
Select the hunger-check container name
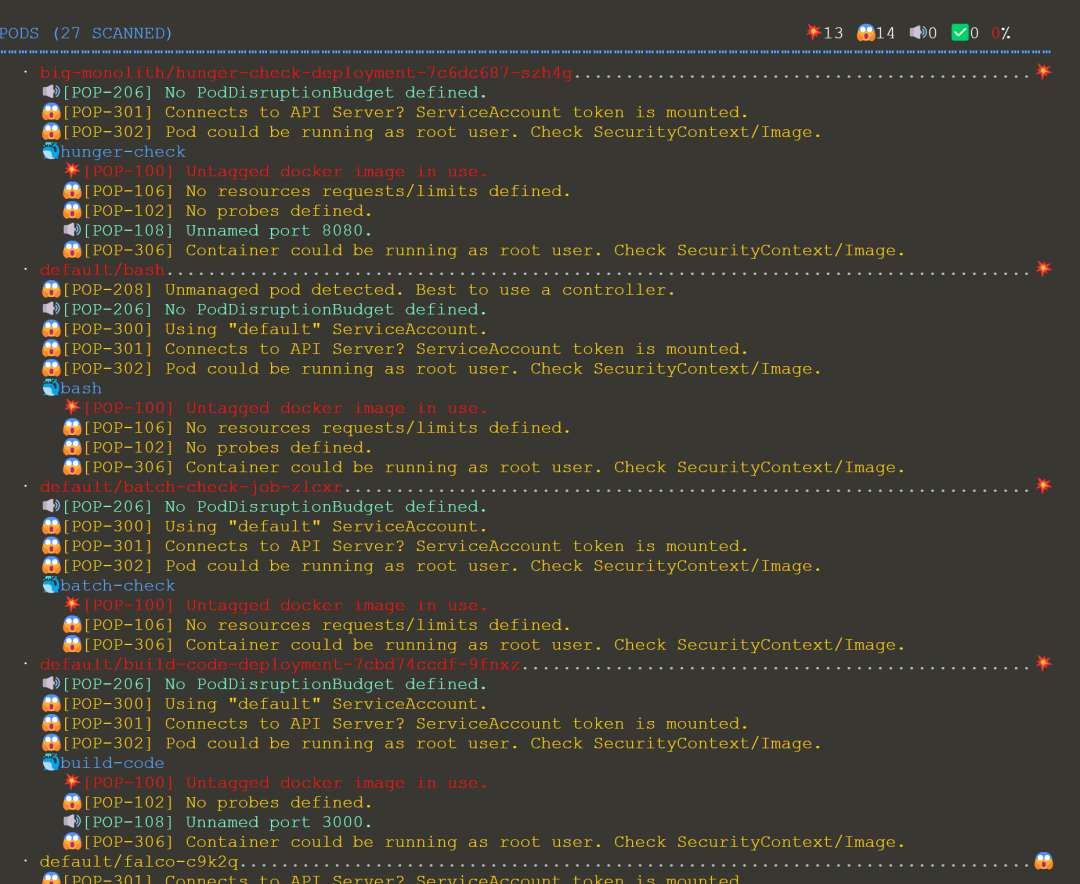123,152
